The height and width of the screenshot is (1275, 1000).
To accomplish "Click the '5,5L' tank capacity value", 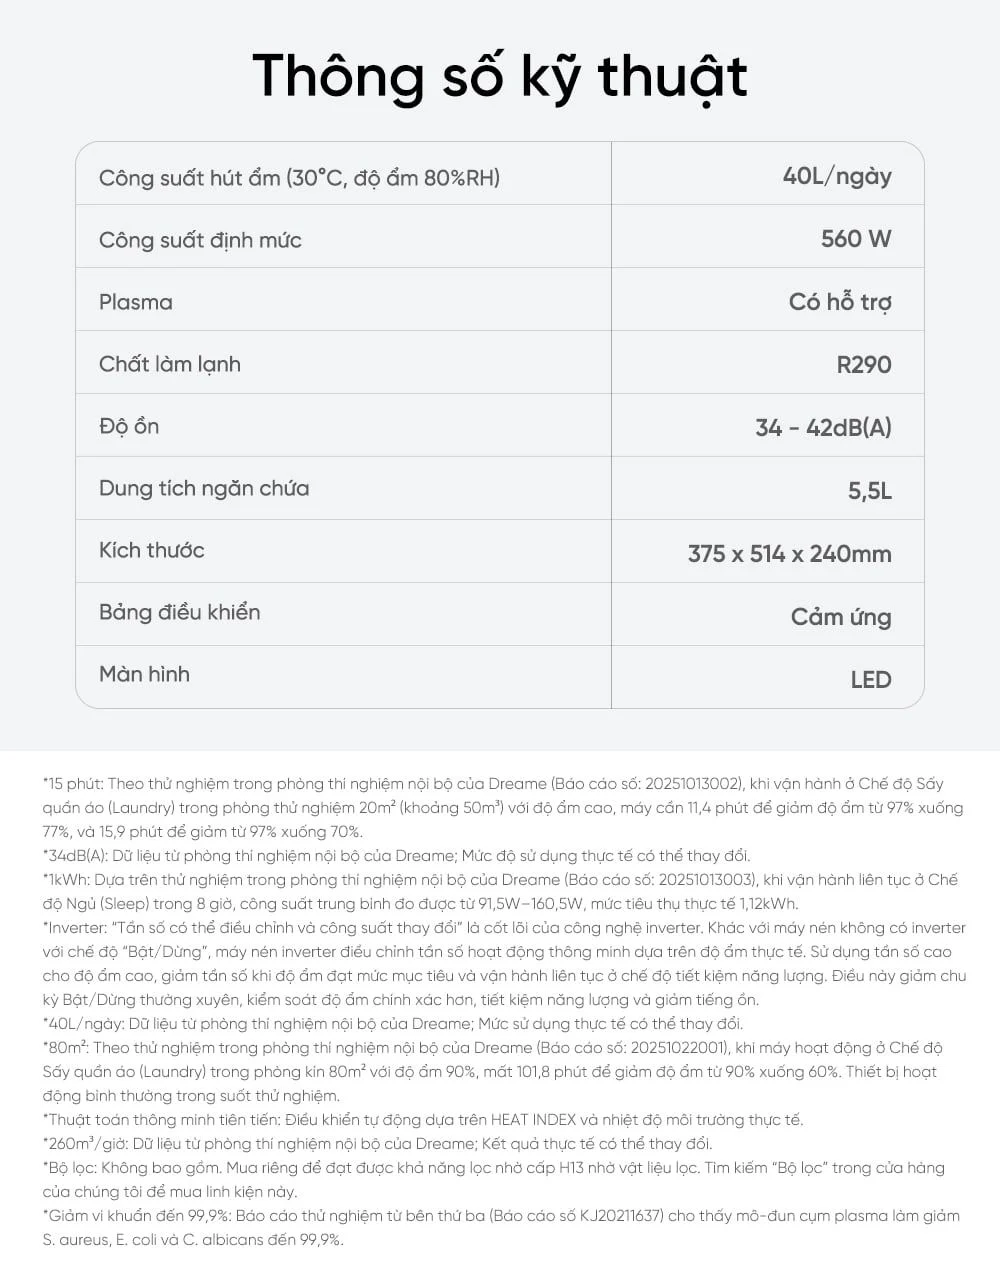I will [x=870, y=491].
